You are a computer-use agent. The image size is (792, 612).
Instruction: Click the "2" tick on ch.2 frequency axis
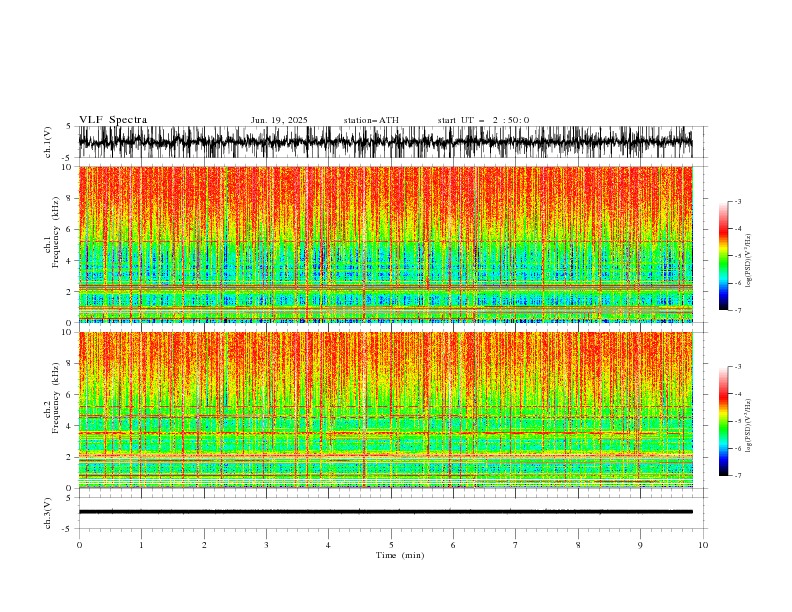coord(69,457)
